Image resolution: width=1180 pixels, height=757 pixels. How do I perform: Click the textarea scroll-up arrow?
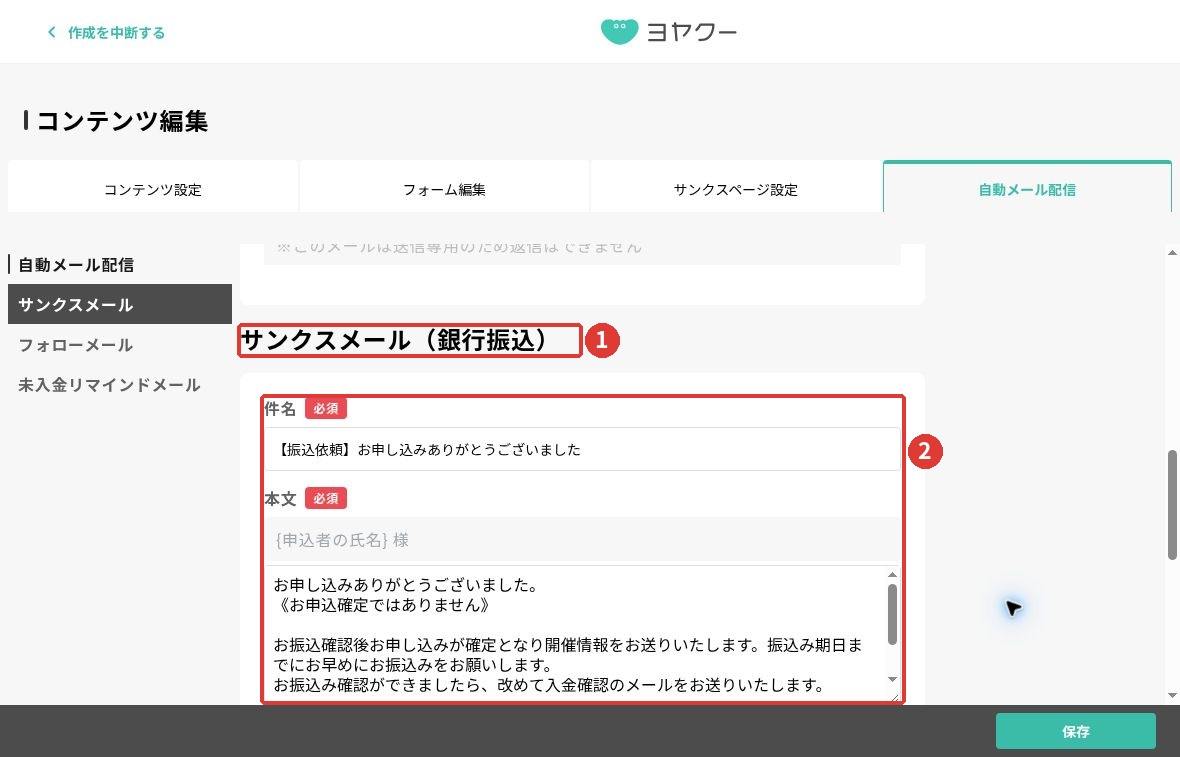[893, 575]
